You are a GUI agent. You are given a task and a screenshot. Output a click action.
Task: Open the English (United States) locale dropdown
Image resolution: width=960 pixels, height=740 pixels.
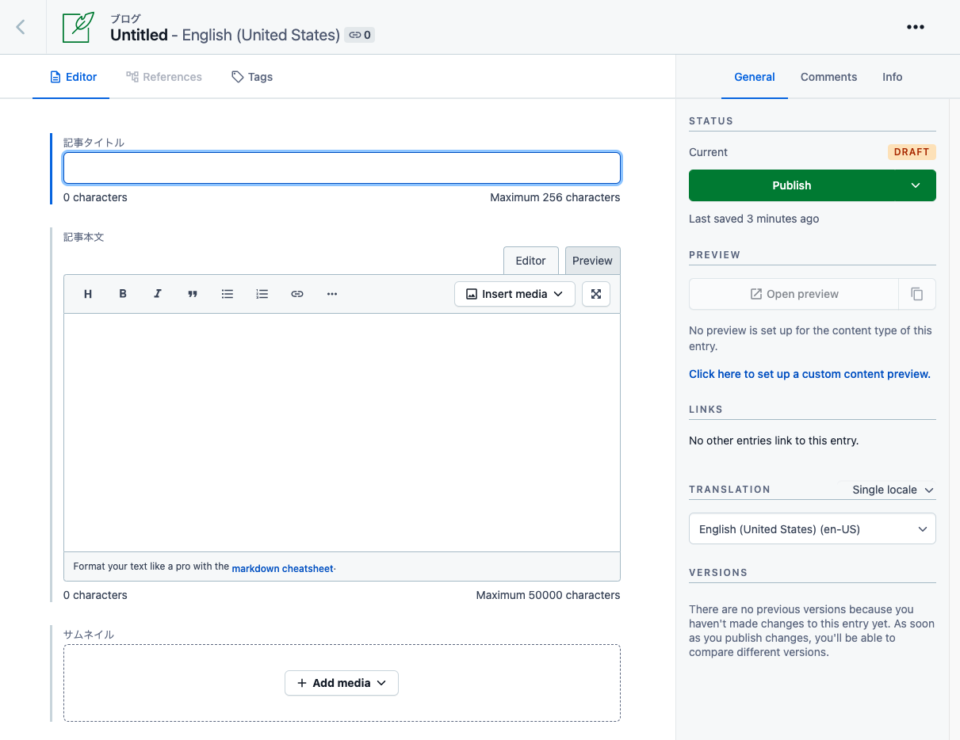coord(812,529)
